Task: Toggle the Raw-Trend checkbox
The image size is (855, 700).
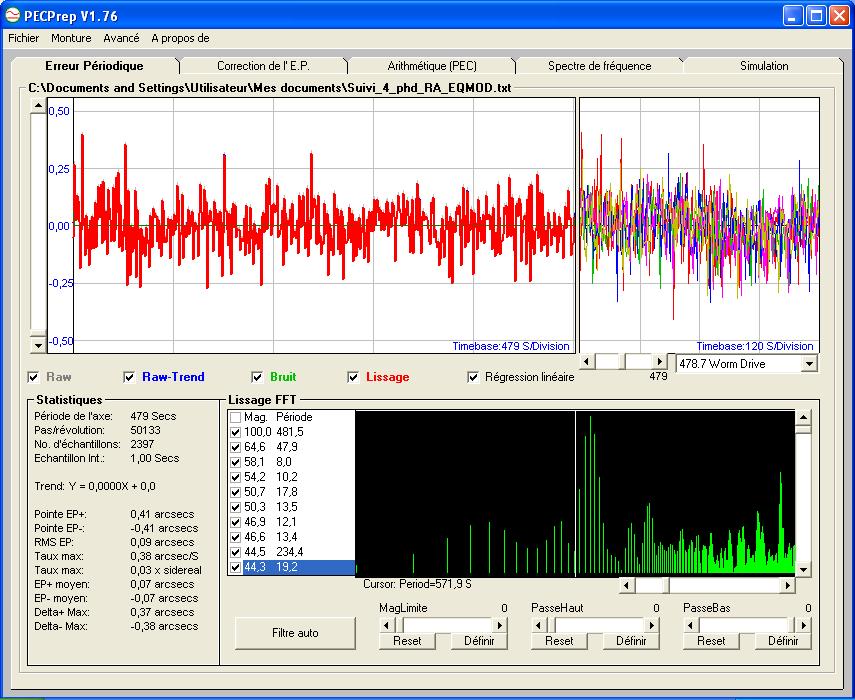Action: (x=129, y=377)
